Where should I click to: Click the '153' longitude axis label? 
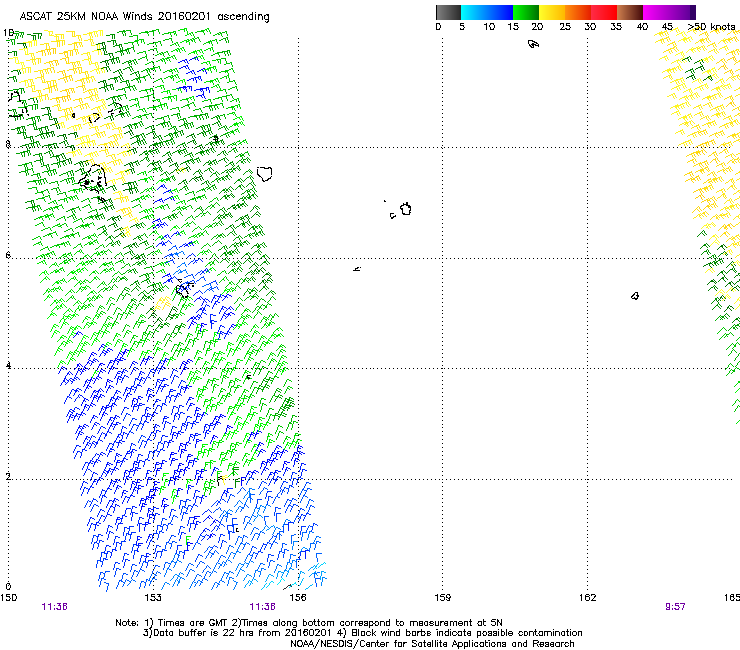[153, 598]
